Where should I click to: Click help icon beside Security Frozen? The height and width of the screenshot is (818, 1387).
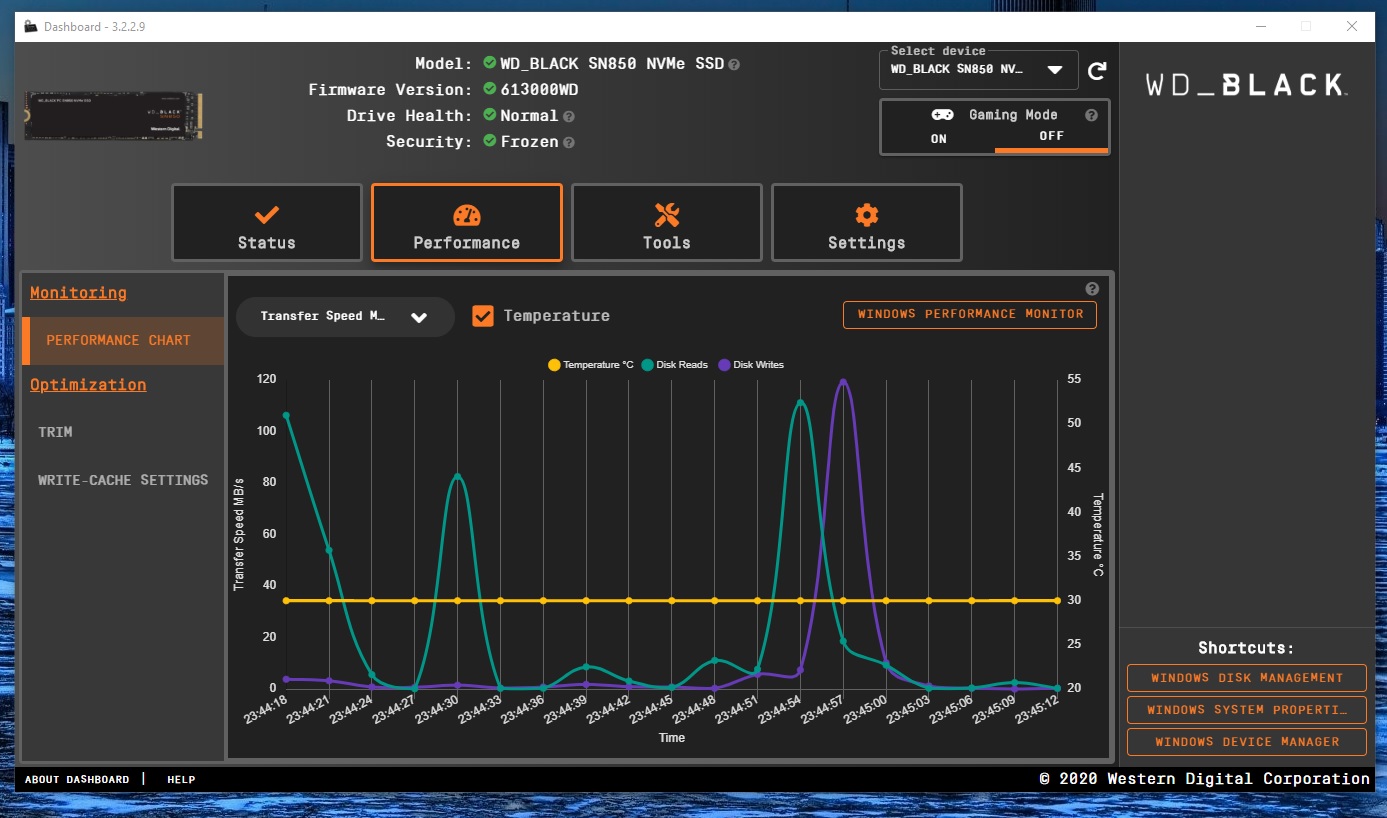(x=568, y=142)
